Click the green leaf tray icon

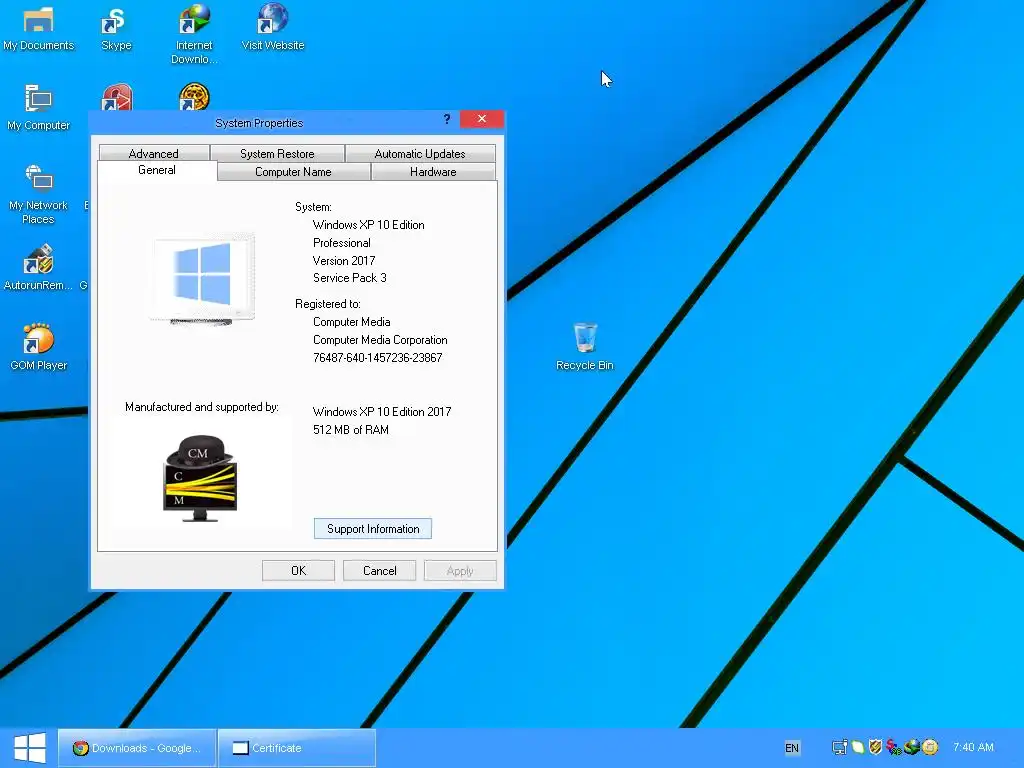[857, 747]
